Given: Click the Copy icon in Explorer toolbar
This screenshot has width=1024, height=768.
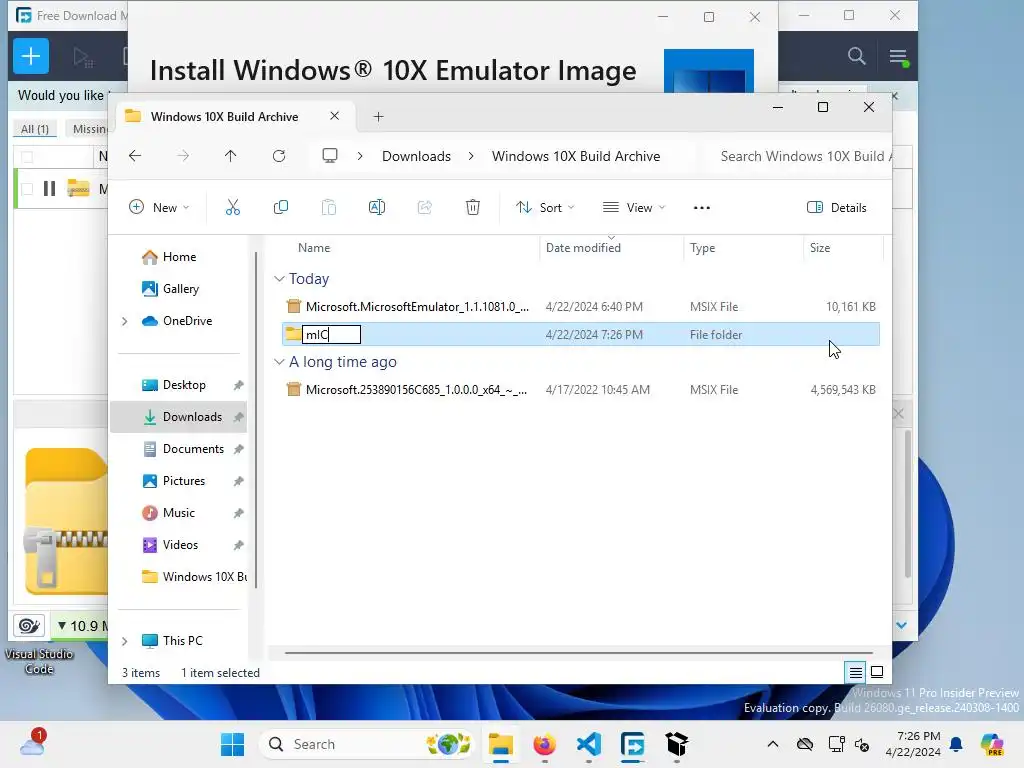Looking at the screenshot, I should (281, 208).
